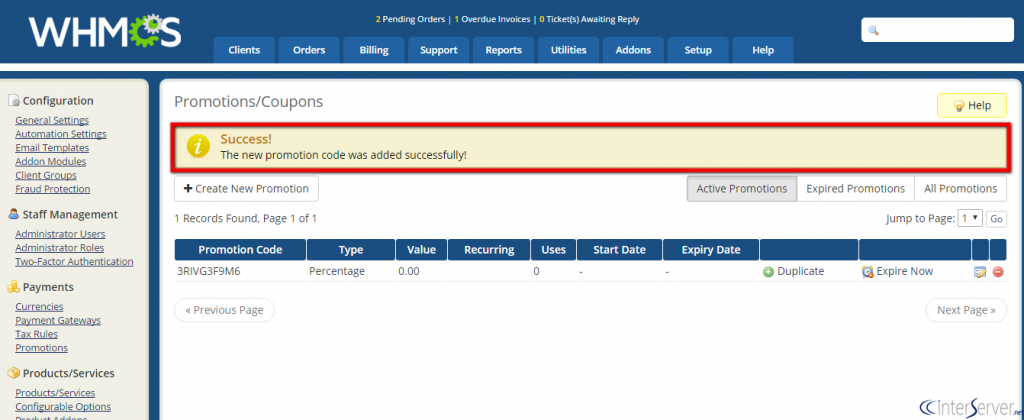The image size is (1024, 420).
Task: Open Tax Rules in sidebar
Action: click(37, 334)
